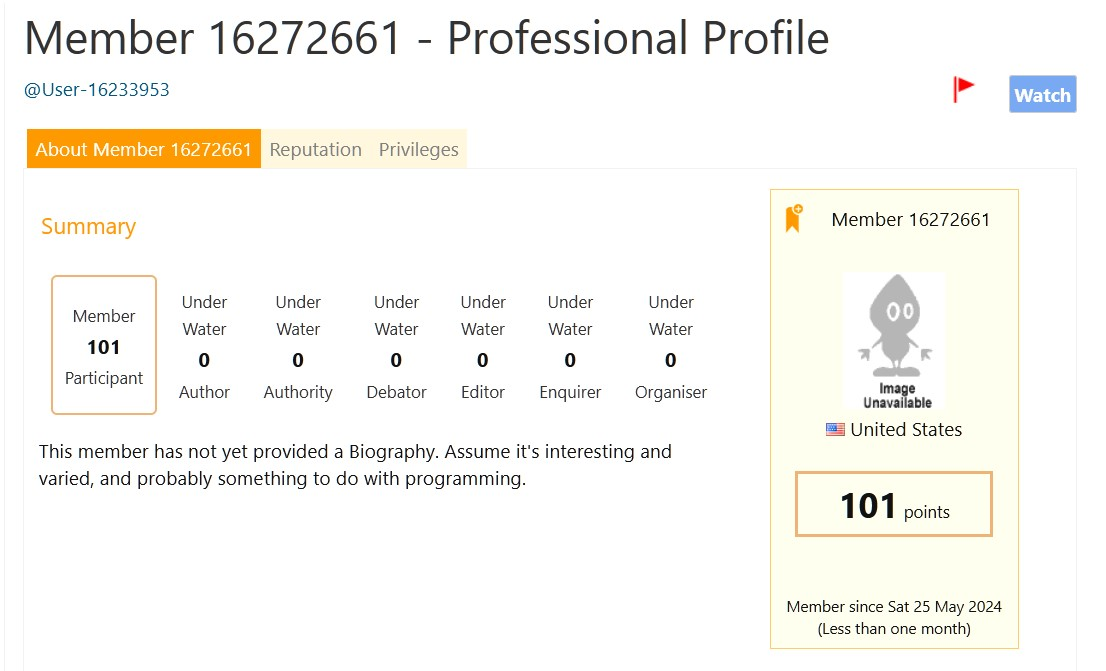Click the Under Water Debator score
Viewport: 1106px width, 671px height.
pos(396,346)
